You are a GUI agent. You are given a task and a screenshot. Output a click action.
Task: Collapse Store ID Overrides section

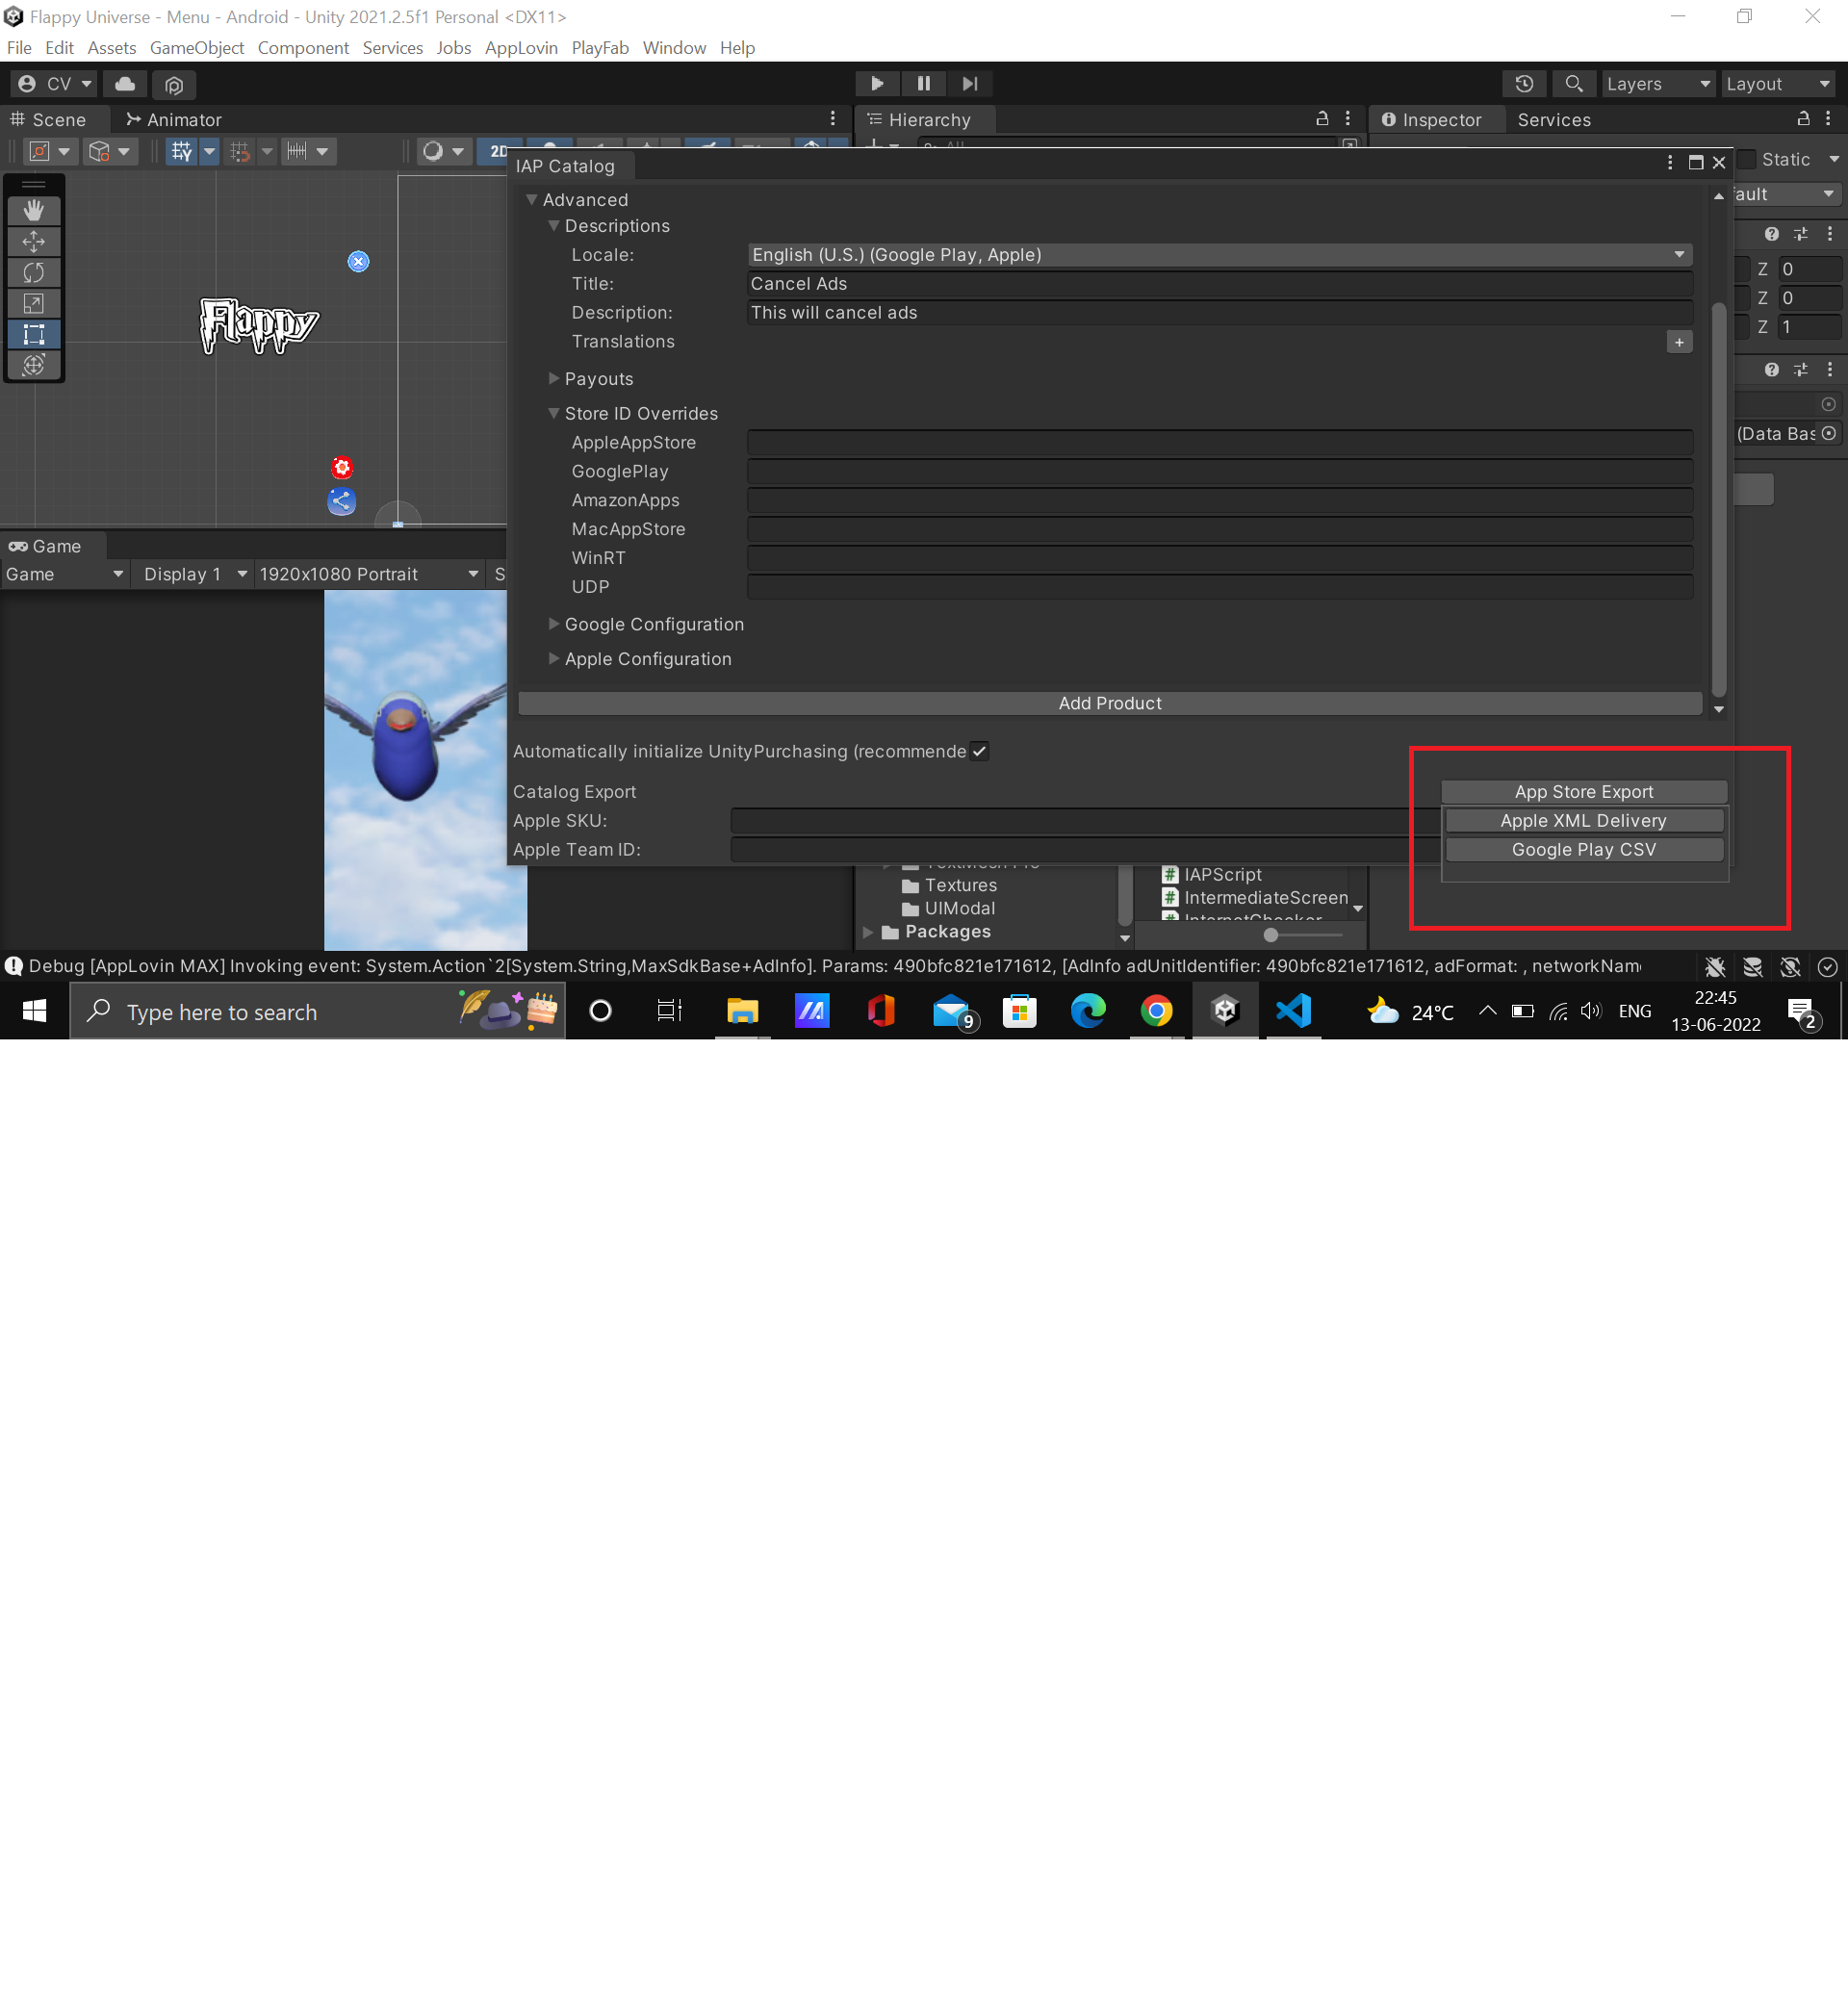553,413
